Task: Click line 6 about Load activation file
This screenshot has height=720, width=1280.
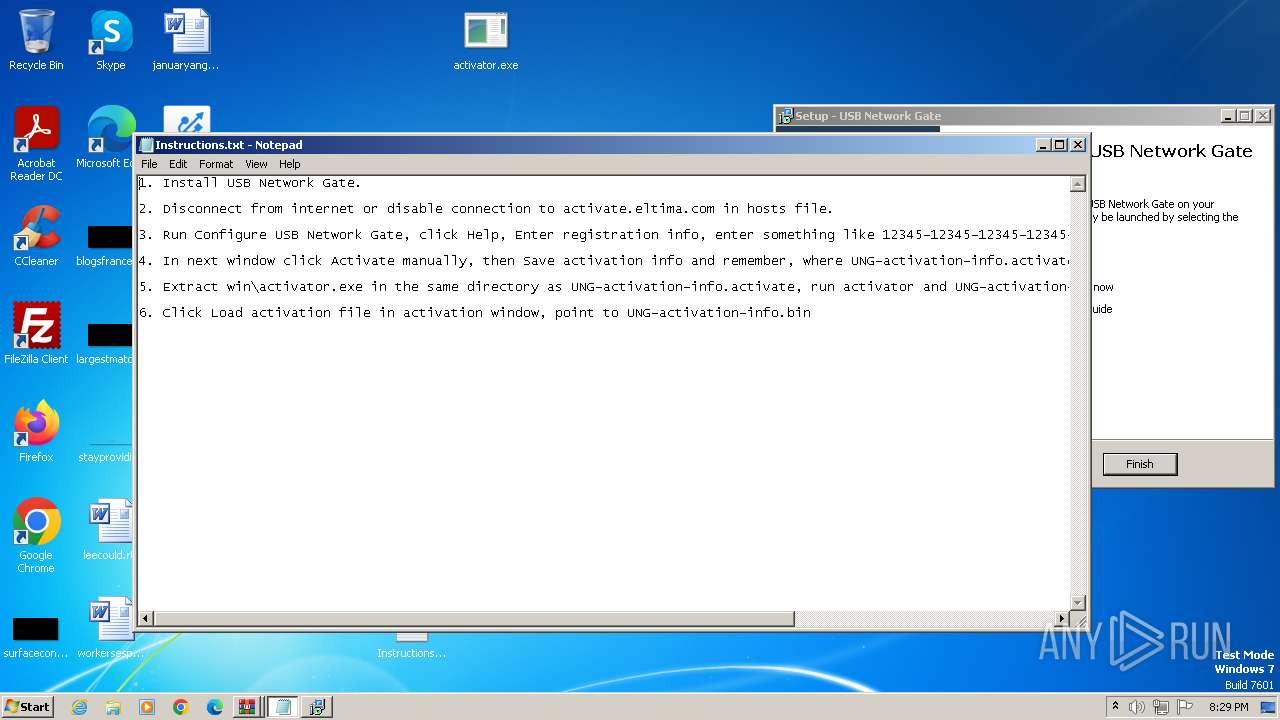Action: tap(475, 313)
